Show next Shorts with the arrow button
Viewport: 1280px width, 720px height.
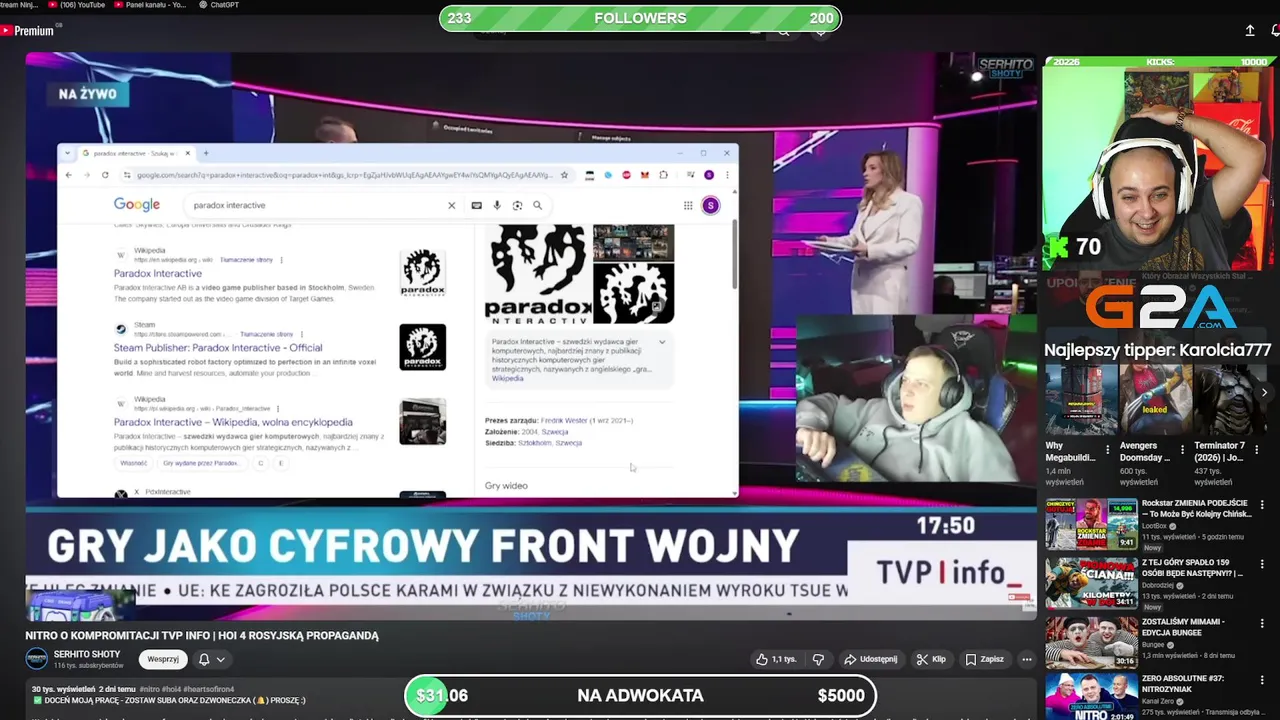click(x=1264, y=392)
